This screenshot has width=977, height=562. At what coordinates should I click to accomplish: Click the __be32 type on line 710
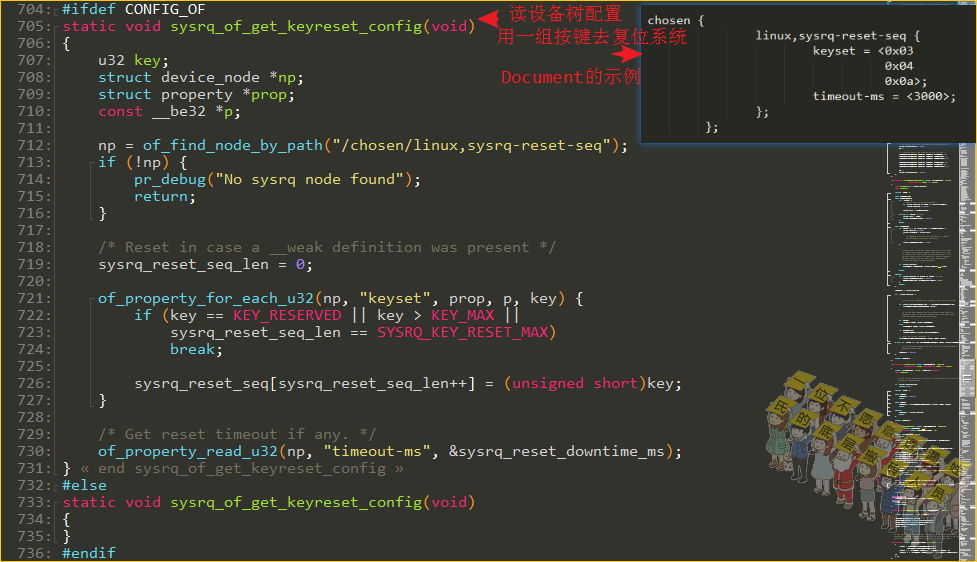click(x=179, y=112)
